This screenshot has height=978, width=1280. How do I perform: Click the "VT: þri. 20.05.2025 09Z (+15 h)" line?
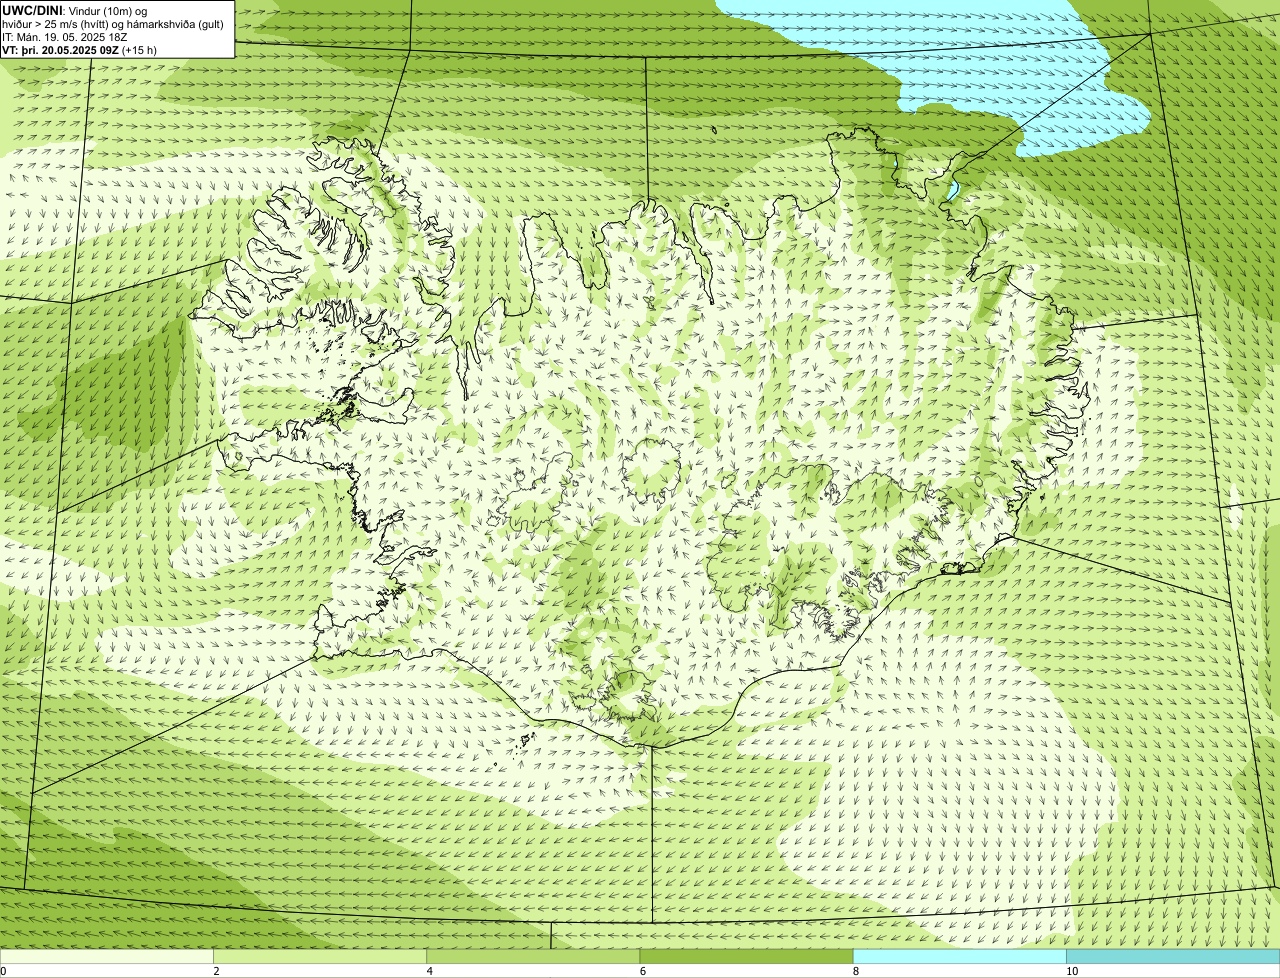pos(79,49)
